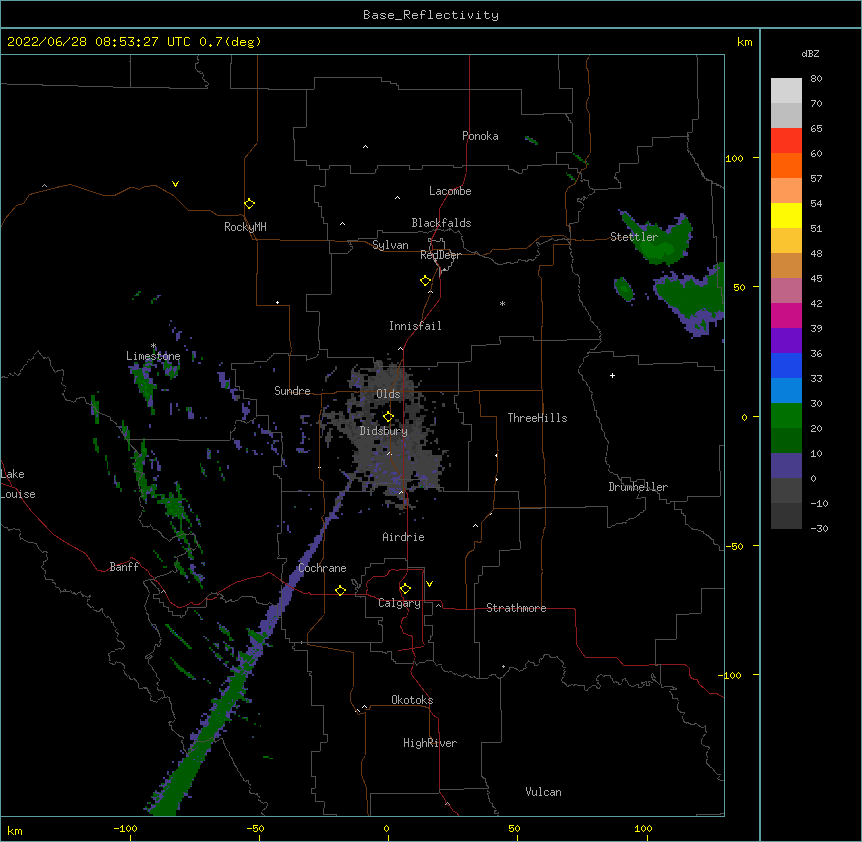Click the dBZ legend heading

click(810, 53)
